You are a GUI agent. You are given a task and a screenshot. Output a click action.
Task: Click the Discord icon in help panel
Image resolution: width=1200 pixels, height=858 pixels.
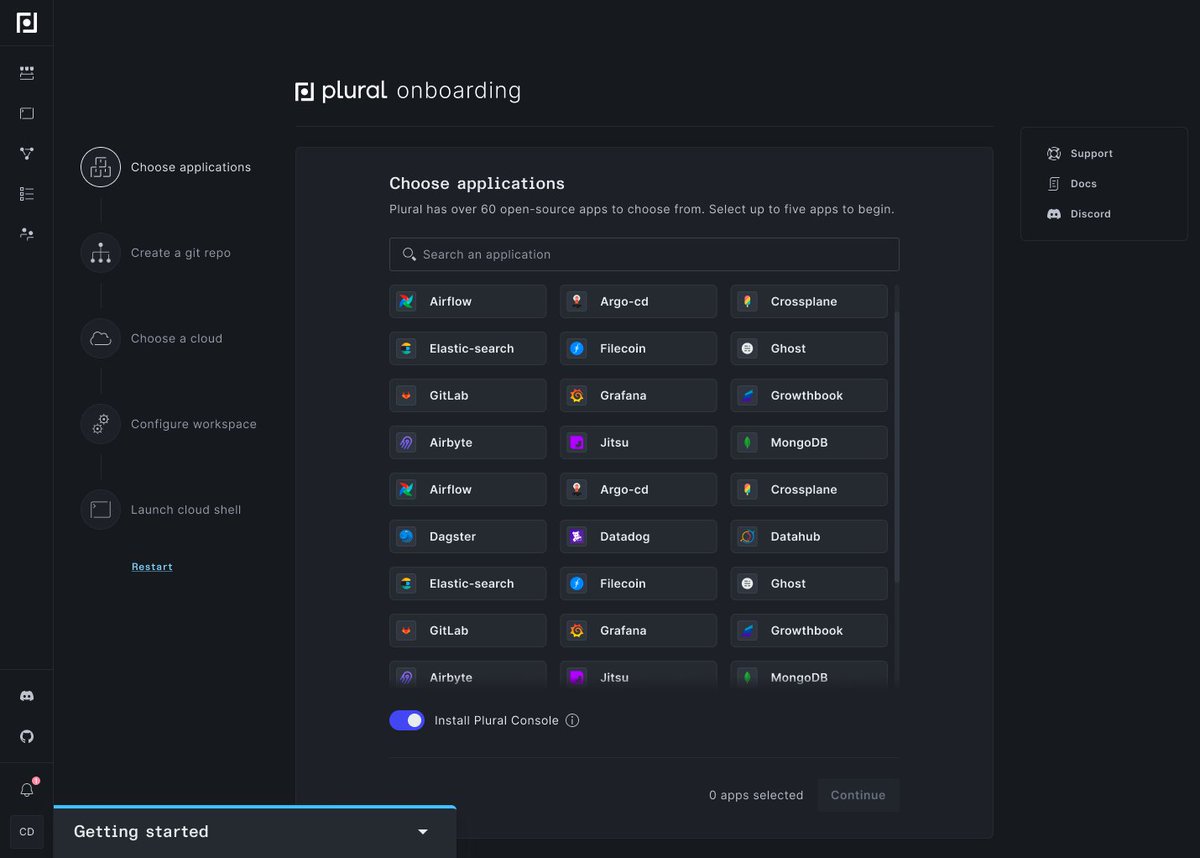click(x=1054, y=214)
